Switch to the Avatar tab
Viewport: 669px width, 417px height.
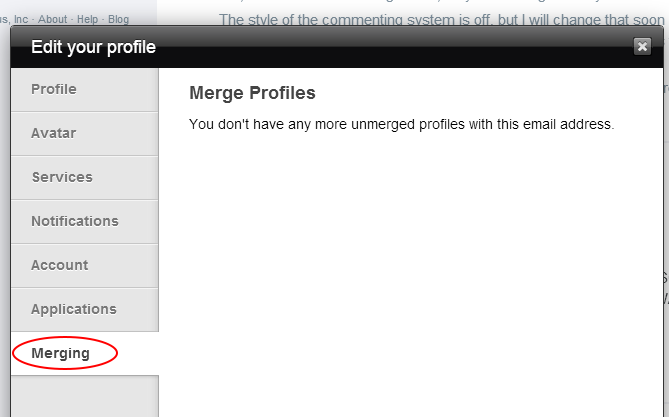(85, 134)
